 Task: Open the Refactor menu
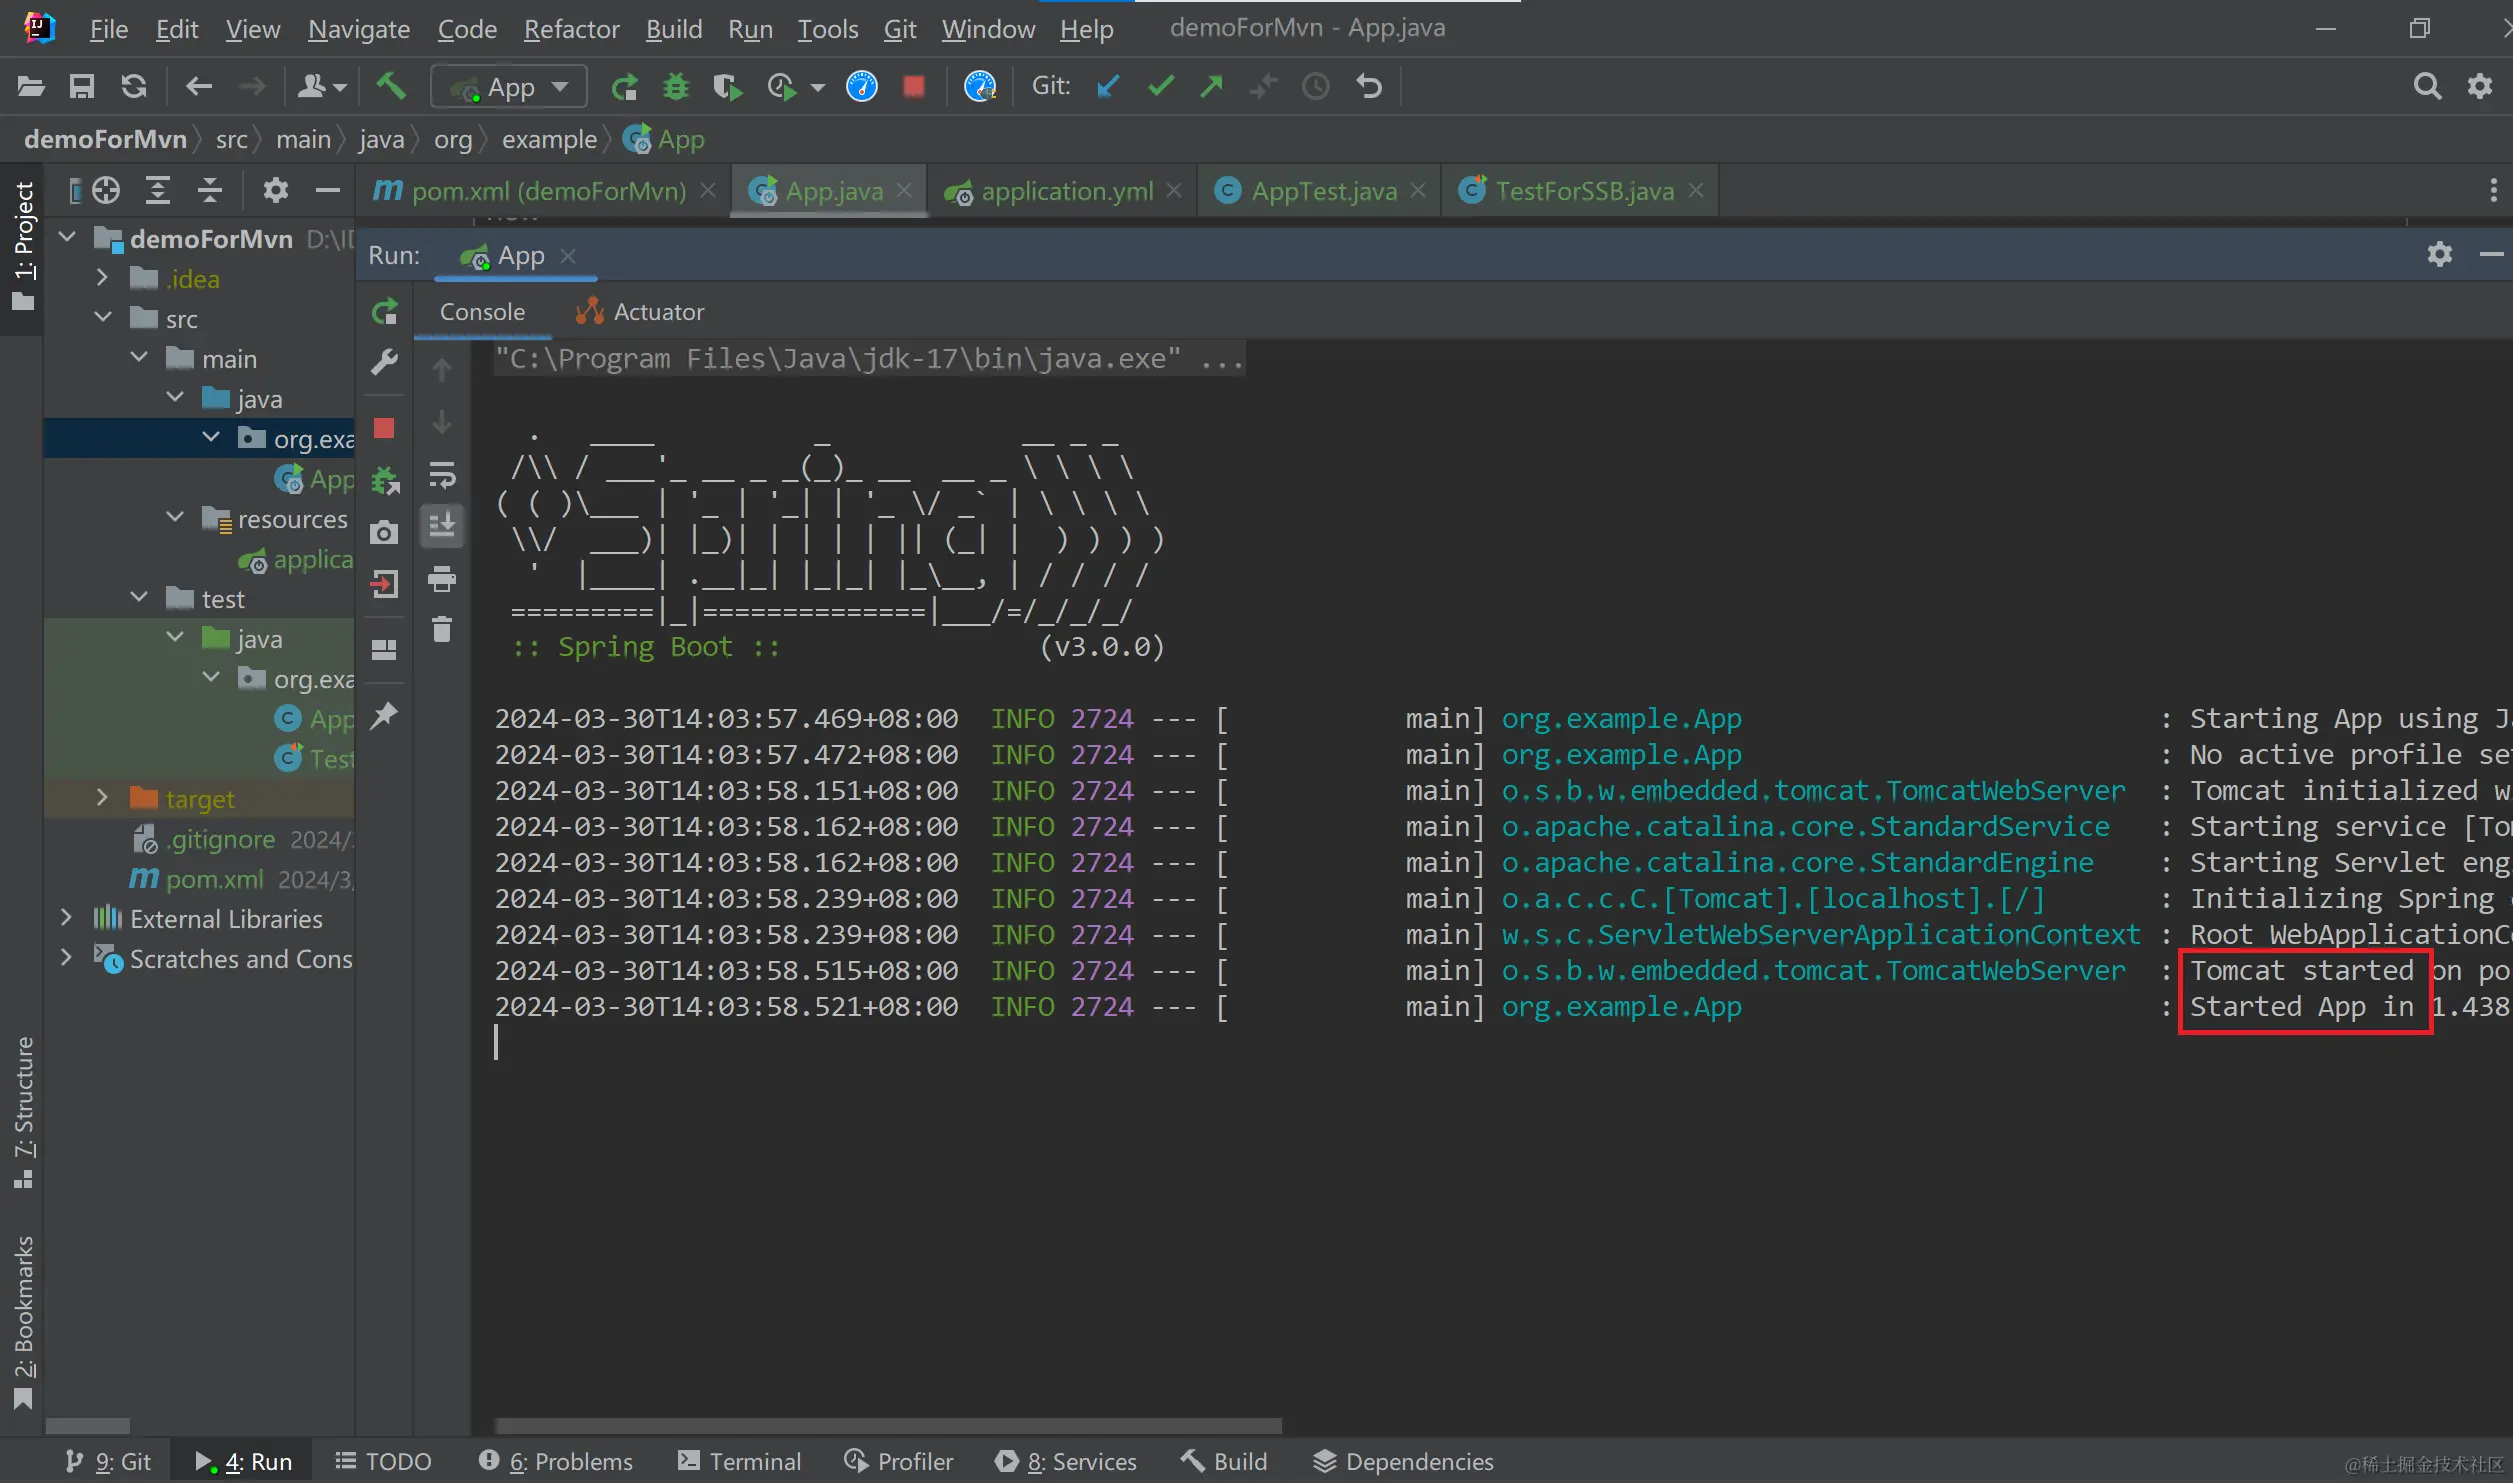pyautogui.click(x=571, y=29)
